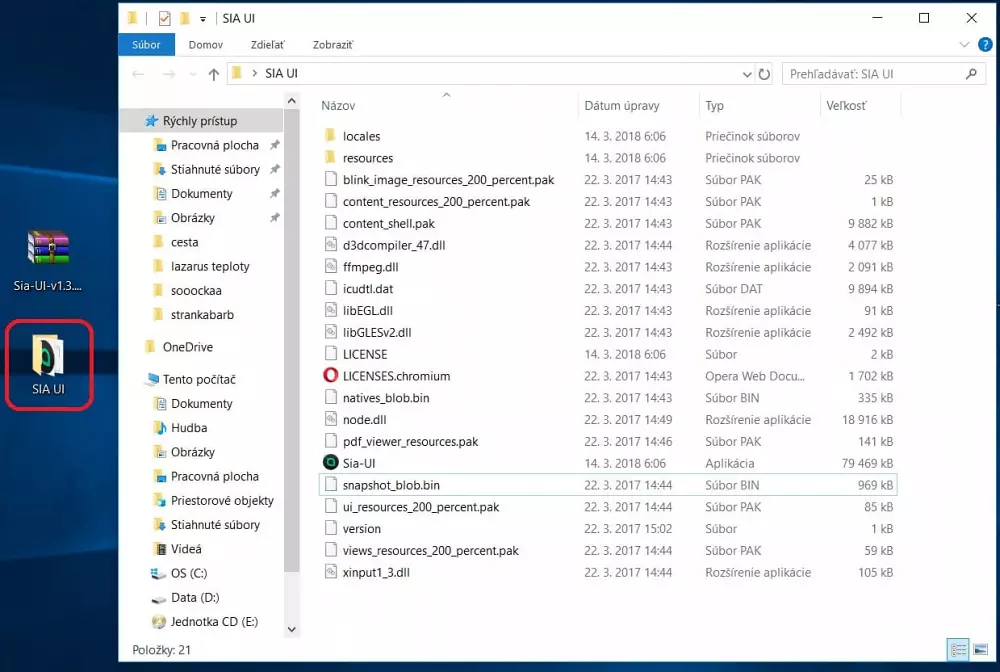Open the locales folder
Viewport: 1000px width, 672px height.
click(361, 136)
